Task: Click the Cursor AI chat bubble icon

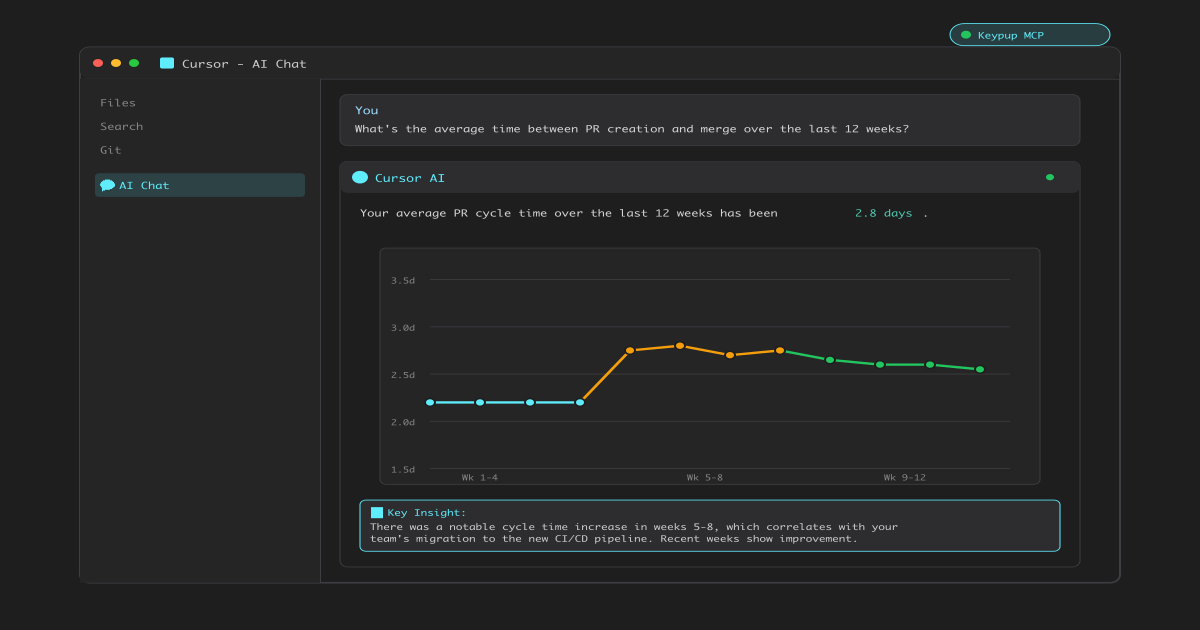Action: click(360, 177)
